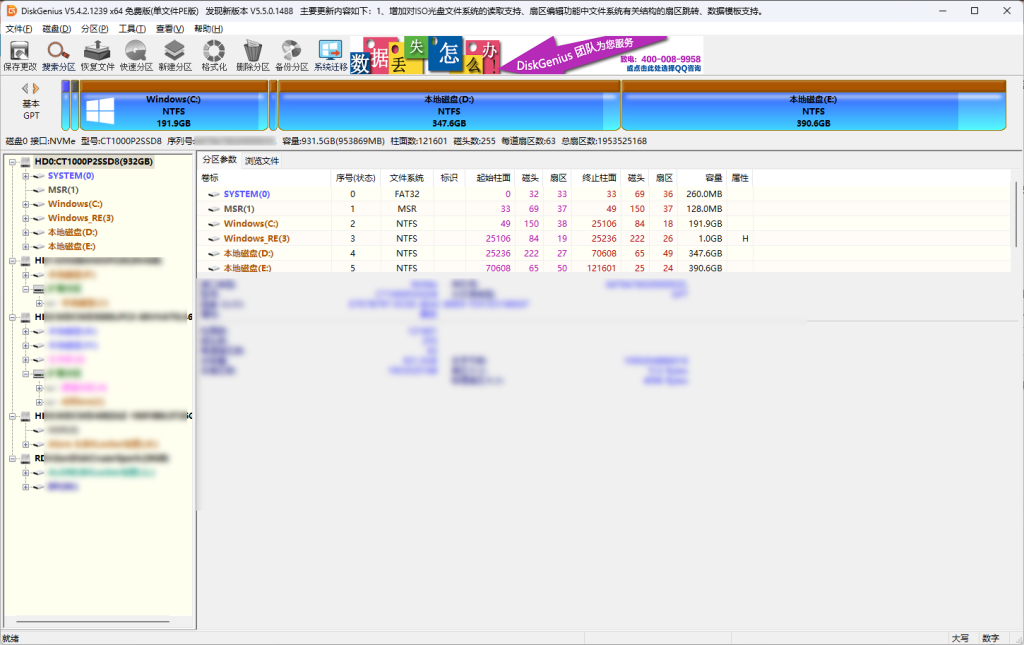1024x645 pixels.
Task: Open the 帮助(H) menu
Action: [x=208, y=29]
